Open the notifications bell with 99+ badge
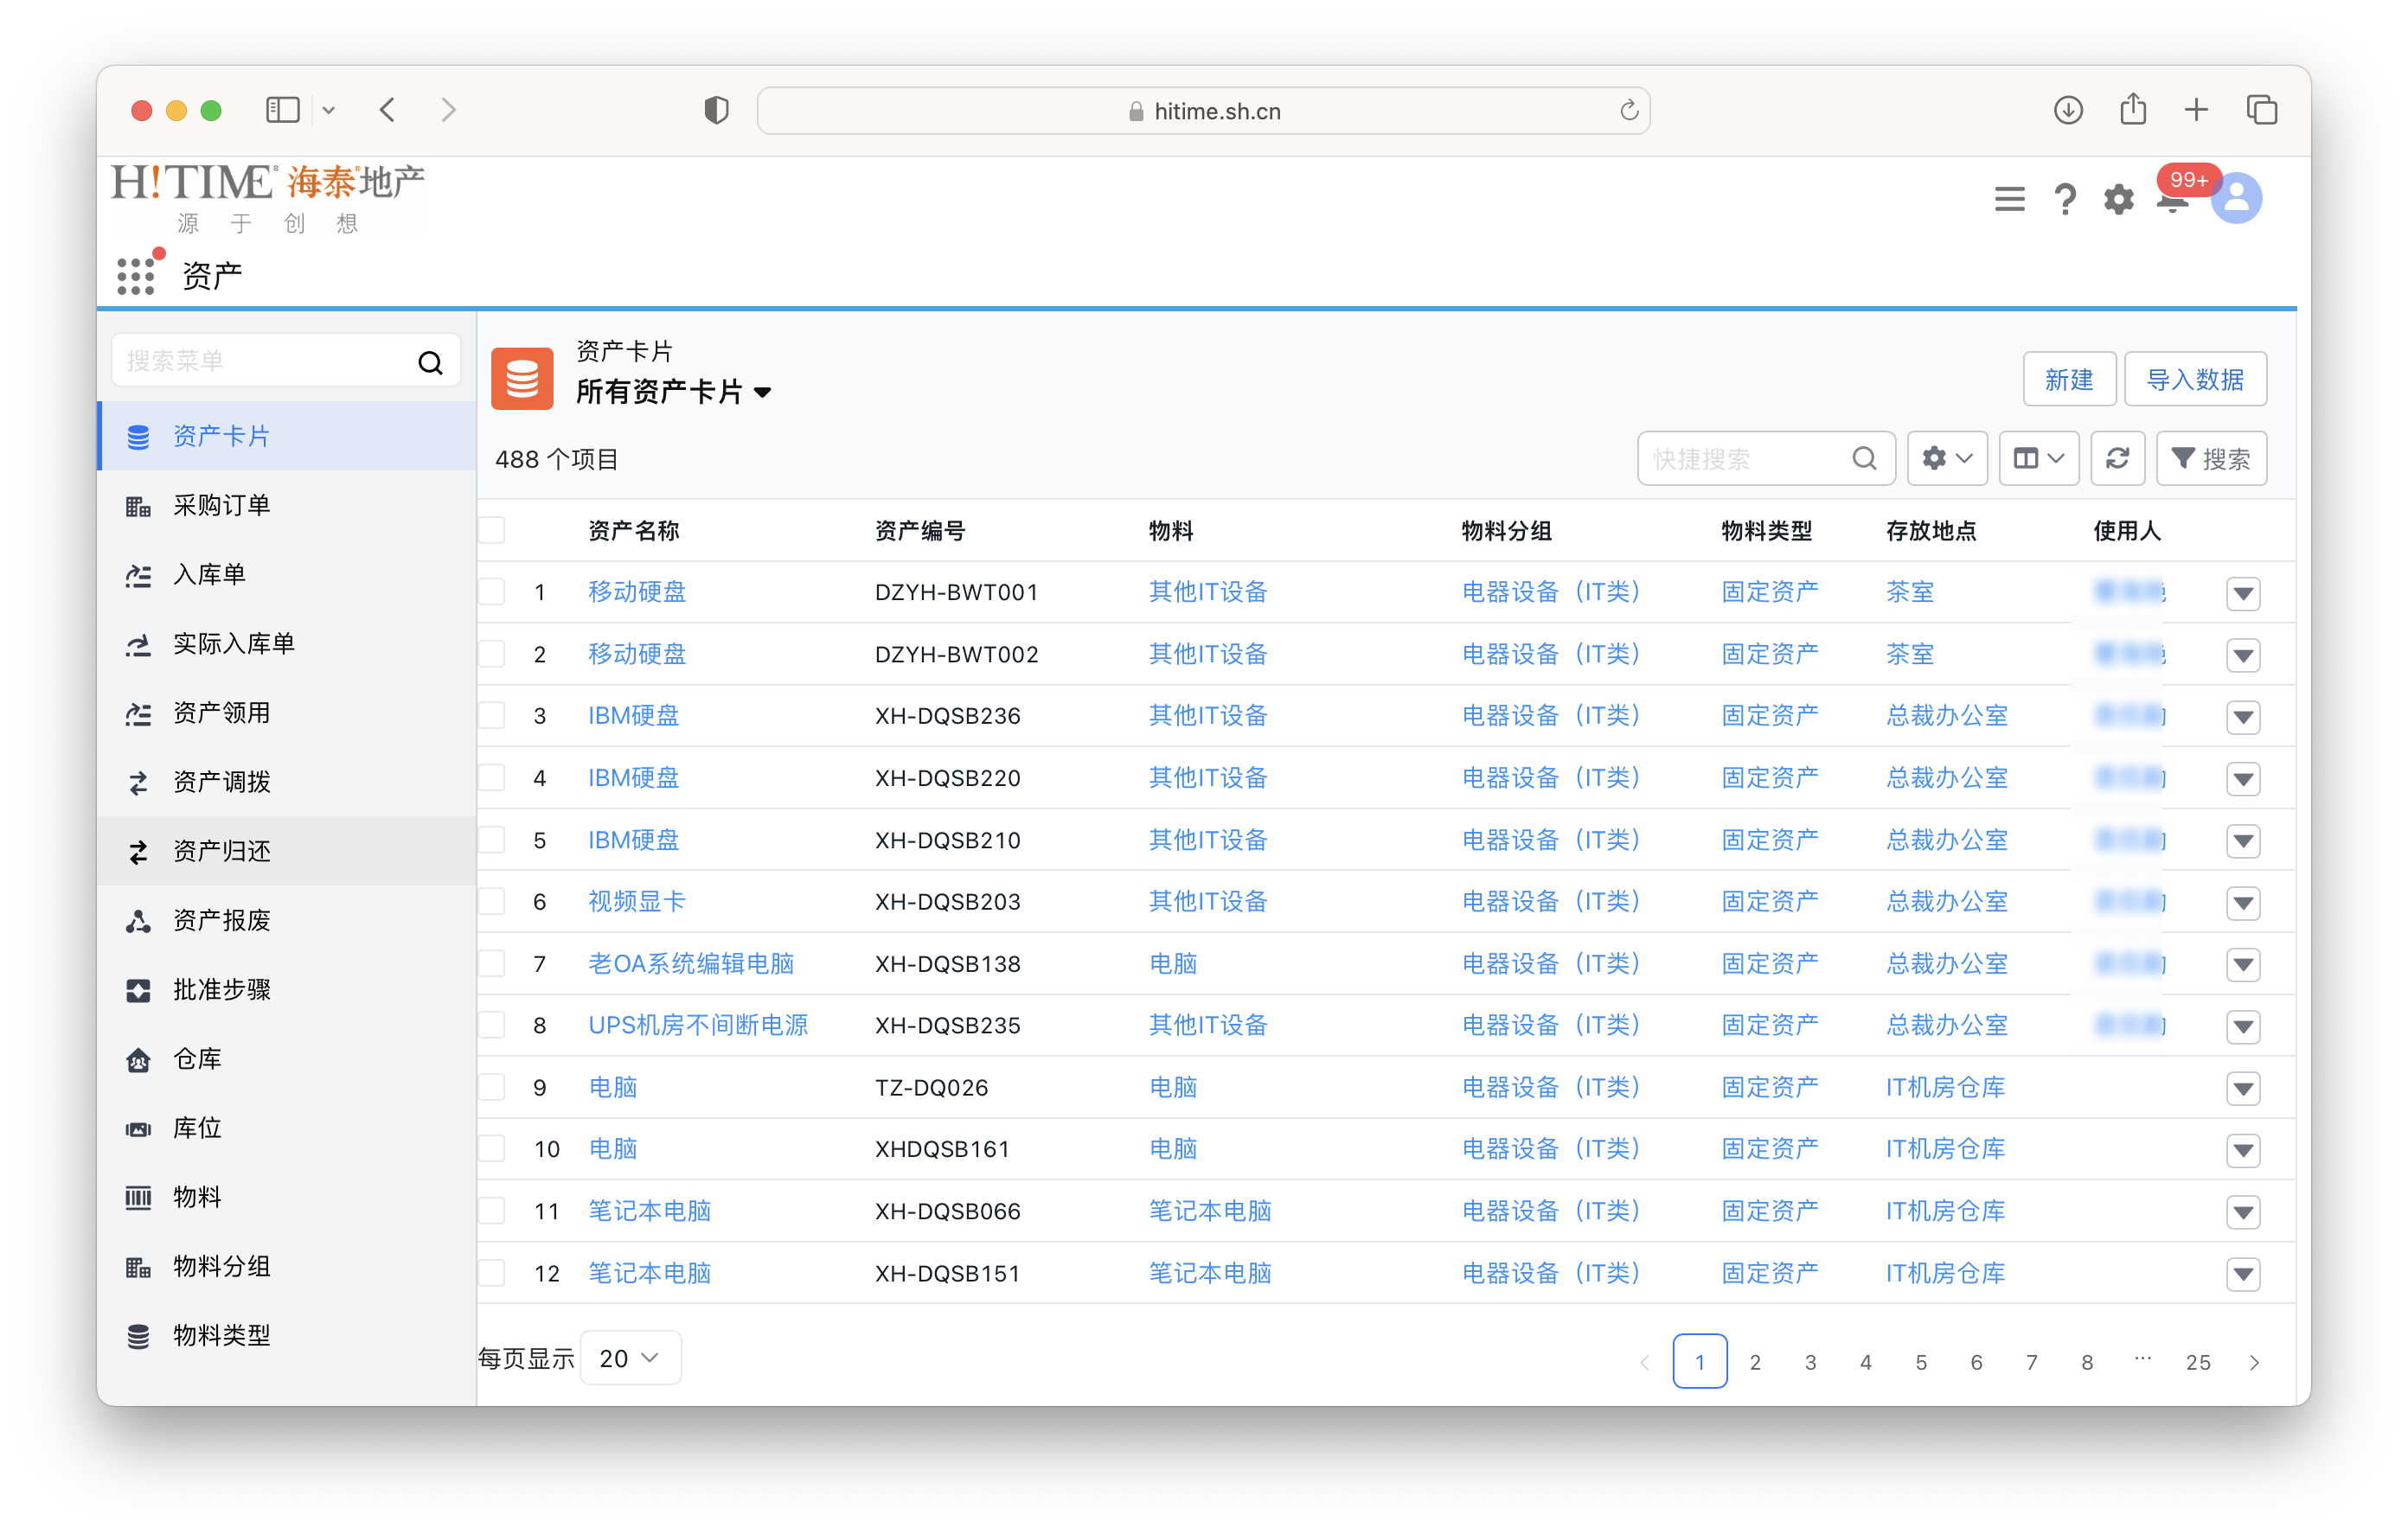The height and width of the screenshot is (1534, 2408). 2174,199
